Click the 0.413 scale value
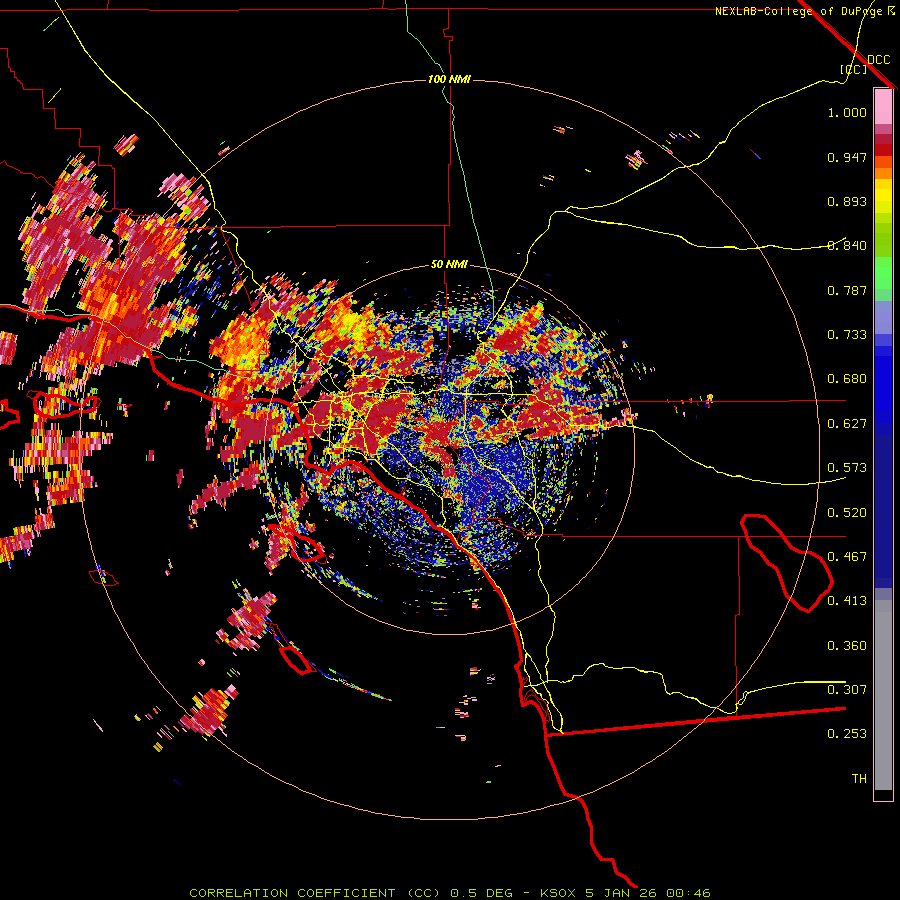The image size is (900, 900). pyautogui.click(x=847, y=601)
